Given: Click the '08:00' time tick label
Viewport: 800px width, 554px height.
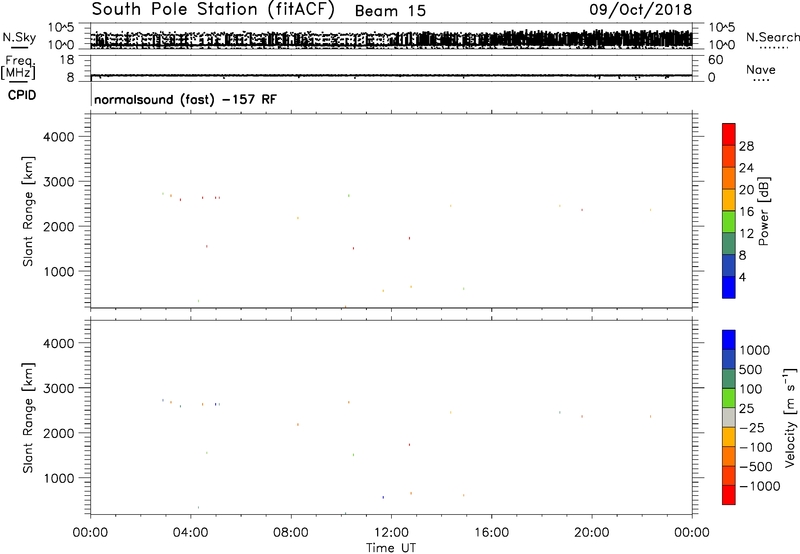Looking at the screenshot, I should (x=291, y=533).
